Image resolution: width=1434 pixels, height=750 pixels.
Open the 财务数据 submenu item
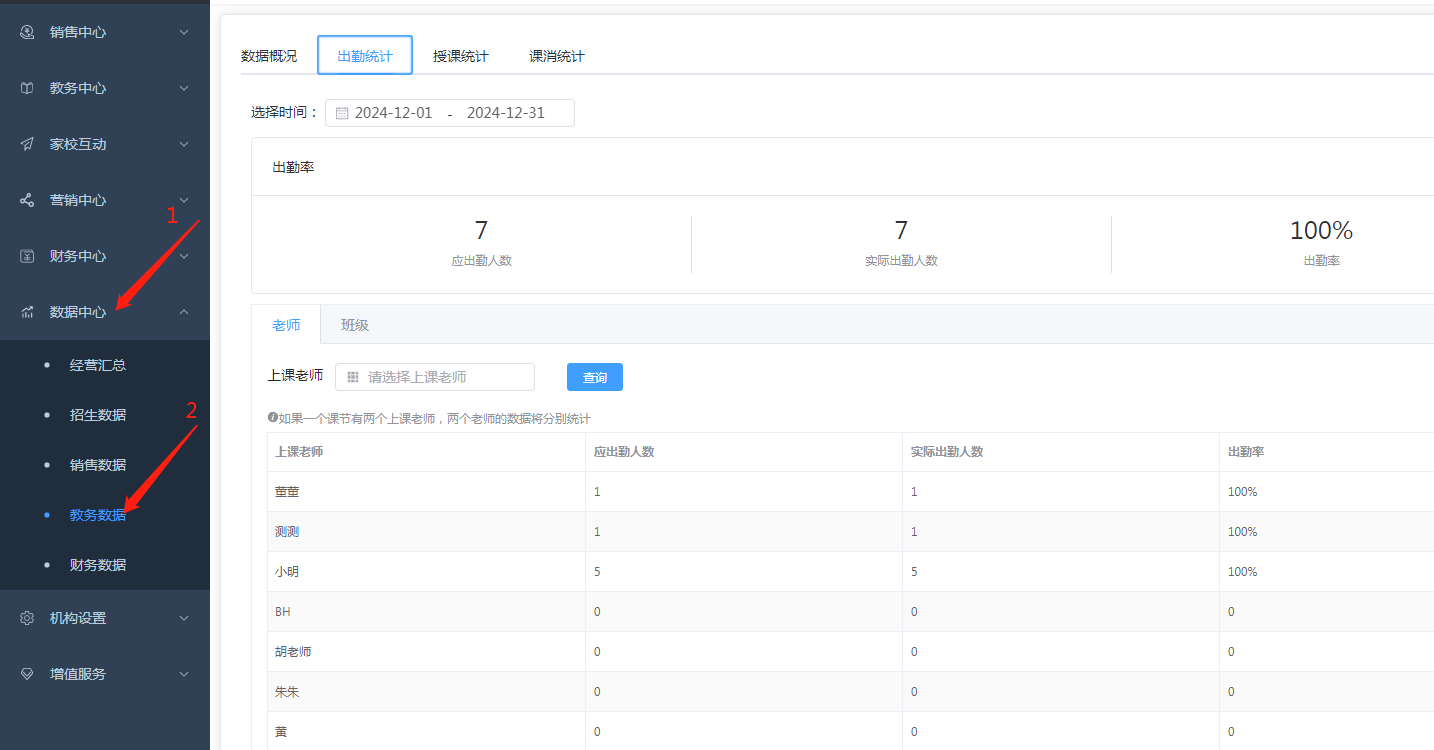(98, 565)
